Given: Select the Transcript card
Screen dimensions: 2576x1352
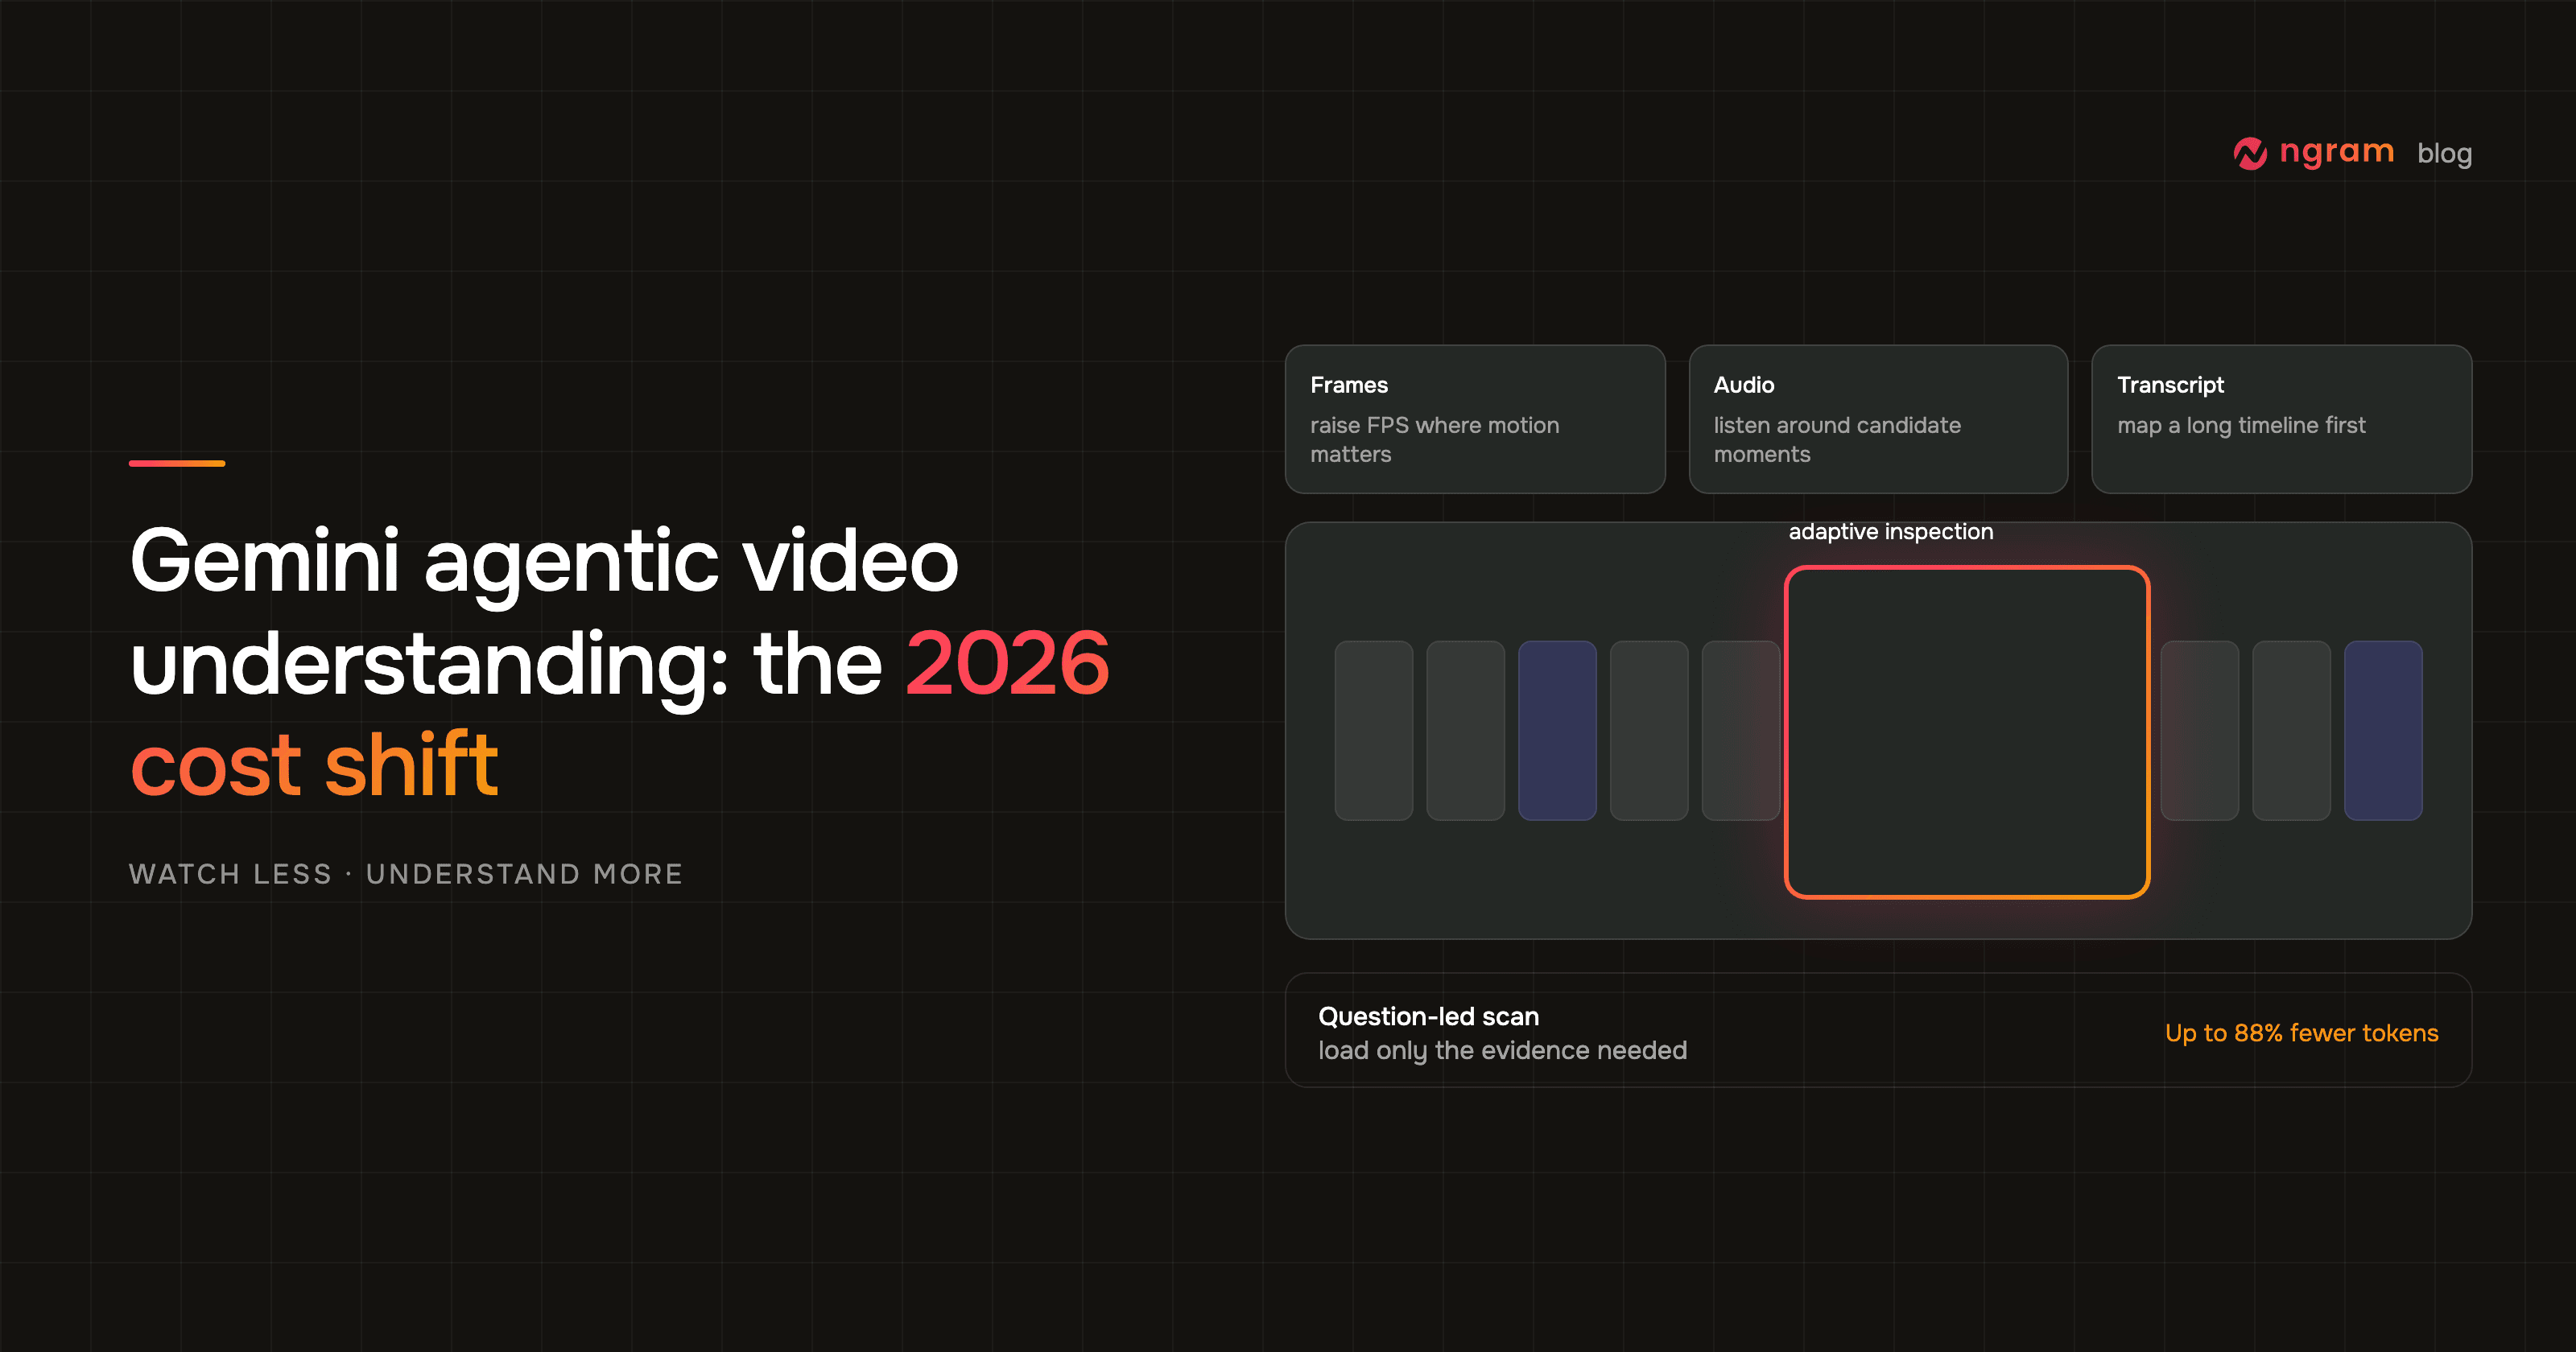Looking at the screenshot, I should (x=2281, y=419).
